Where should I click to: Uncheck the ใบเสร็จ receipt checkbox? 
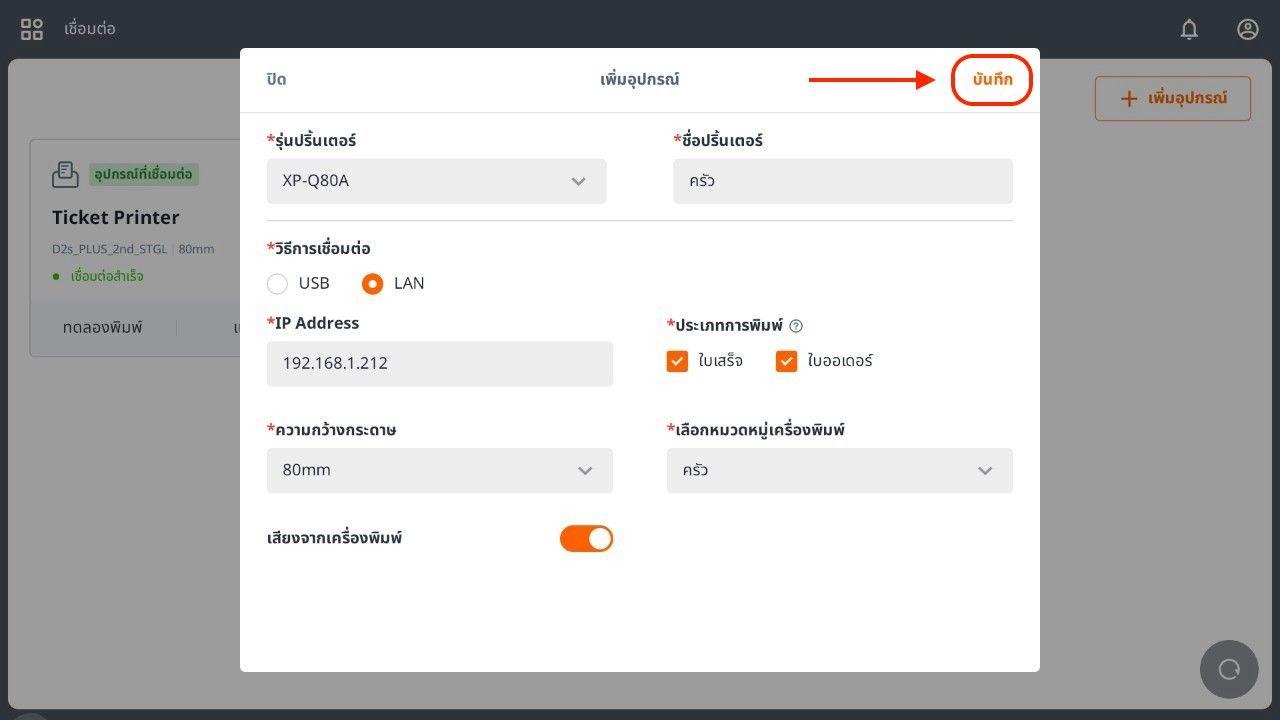(678, 361)
